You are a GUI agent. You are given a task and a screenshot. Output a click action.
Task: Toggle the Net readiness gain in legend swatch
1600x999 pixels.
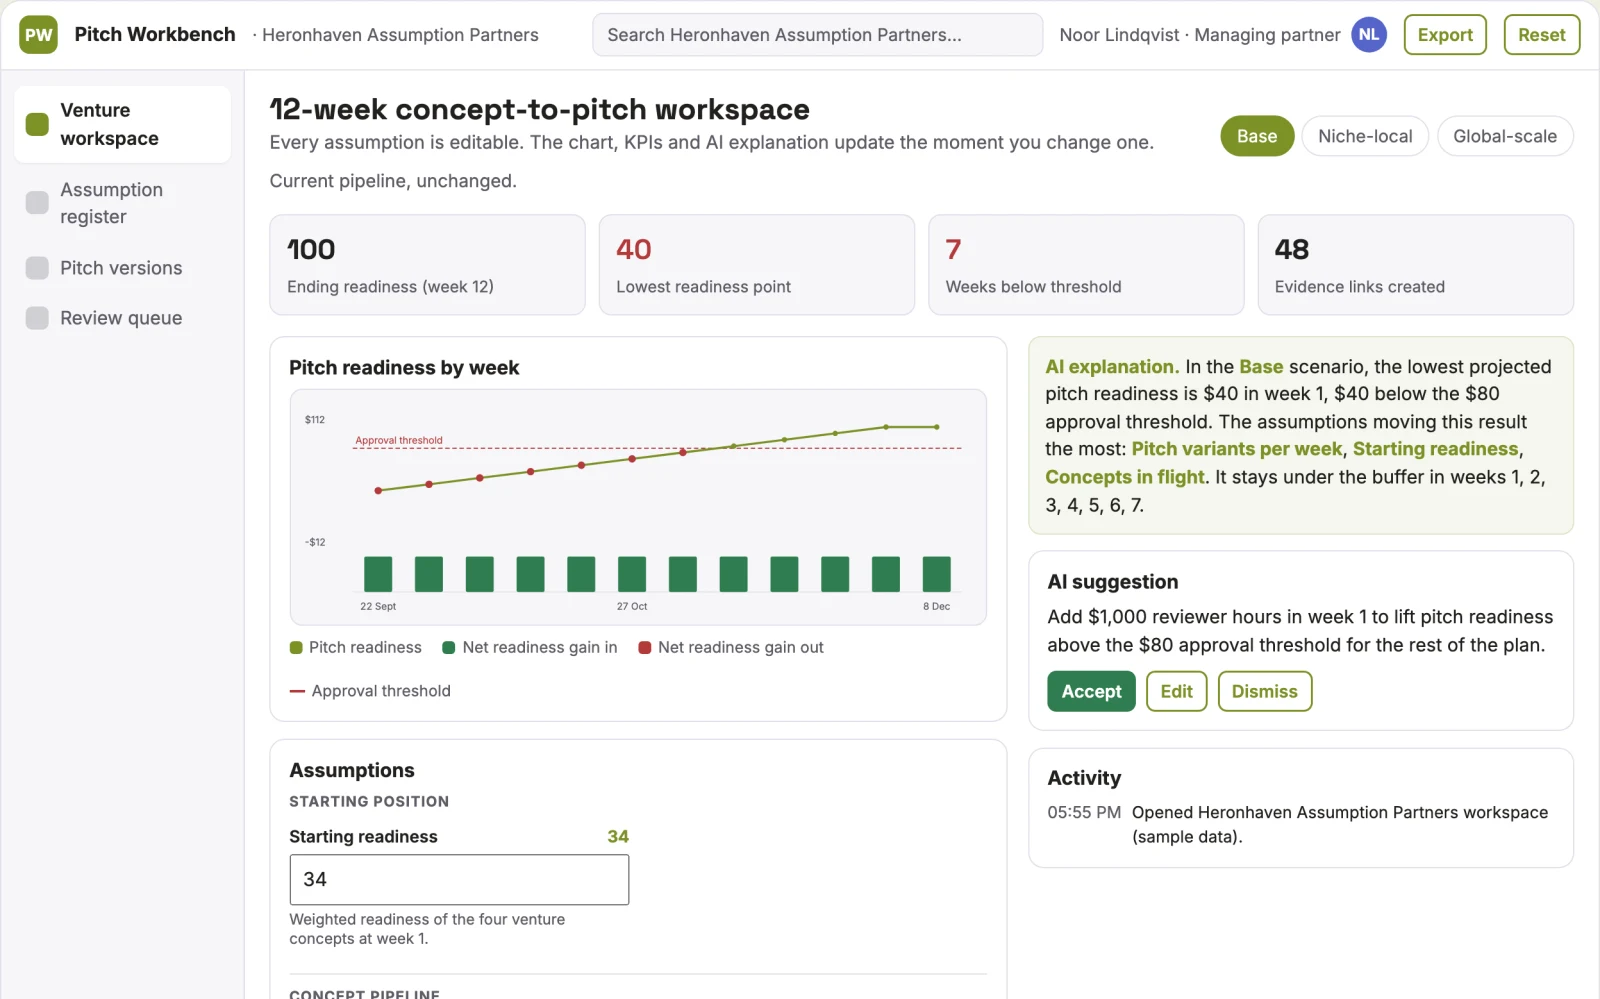click(449, 648)
